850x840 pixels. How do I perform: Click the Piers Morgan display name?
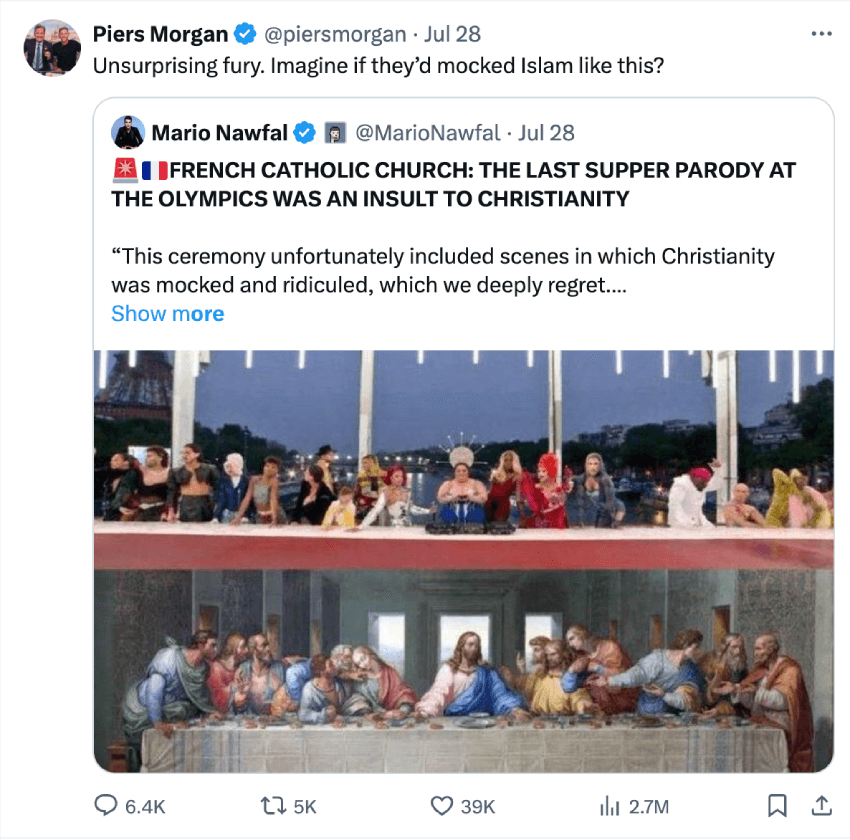pyautogui.click(x=160, y=34)
